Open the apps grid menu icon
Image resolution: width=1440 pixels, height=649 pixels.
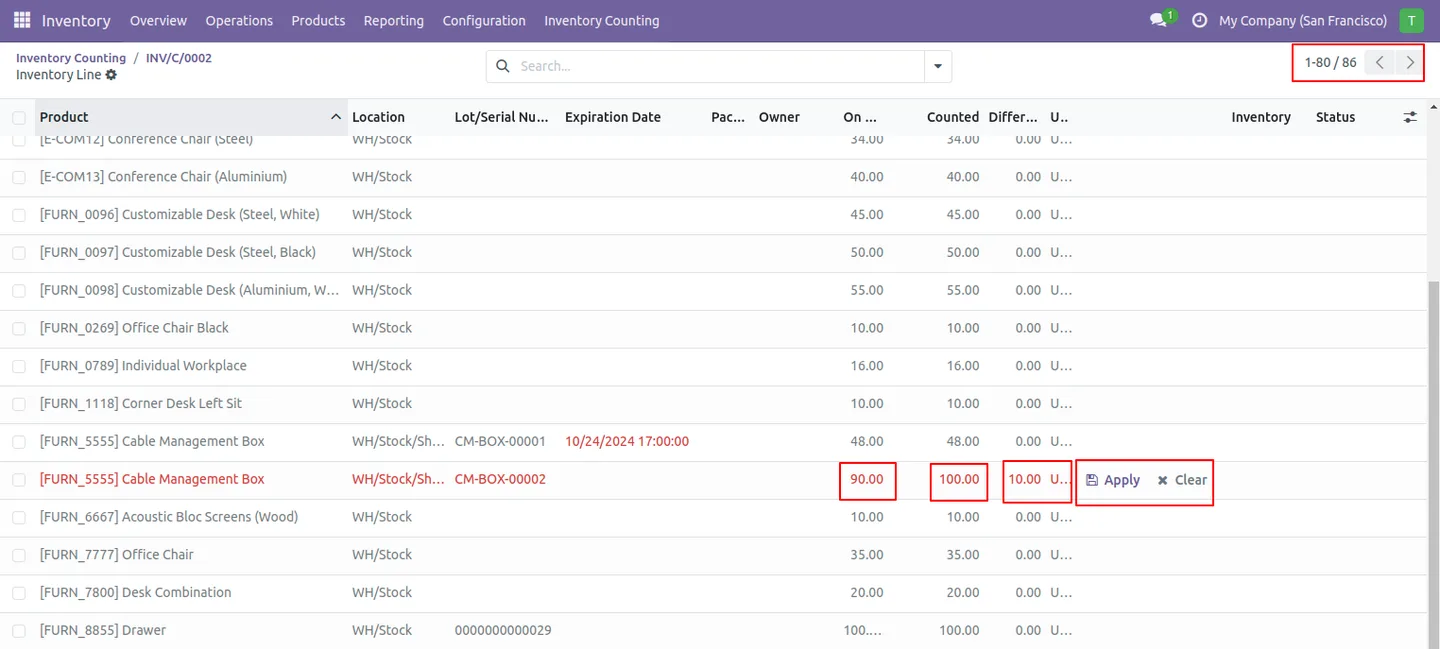22,20
